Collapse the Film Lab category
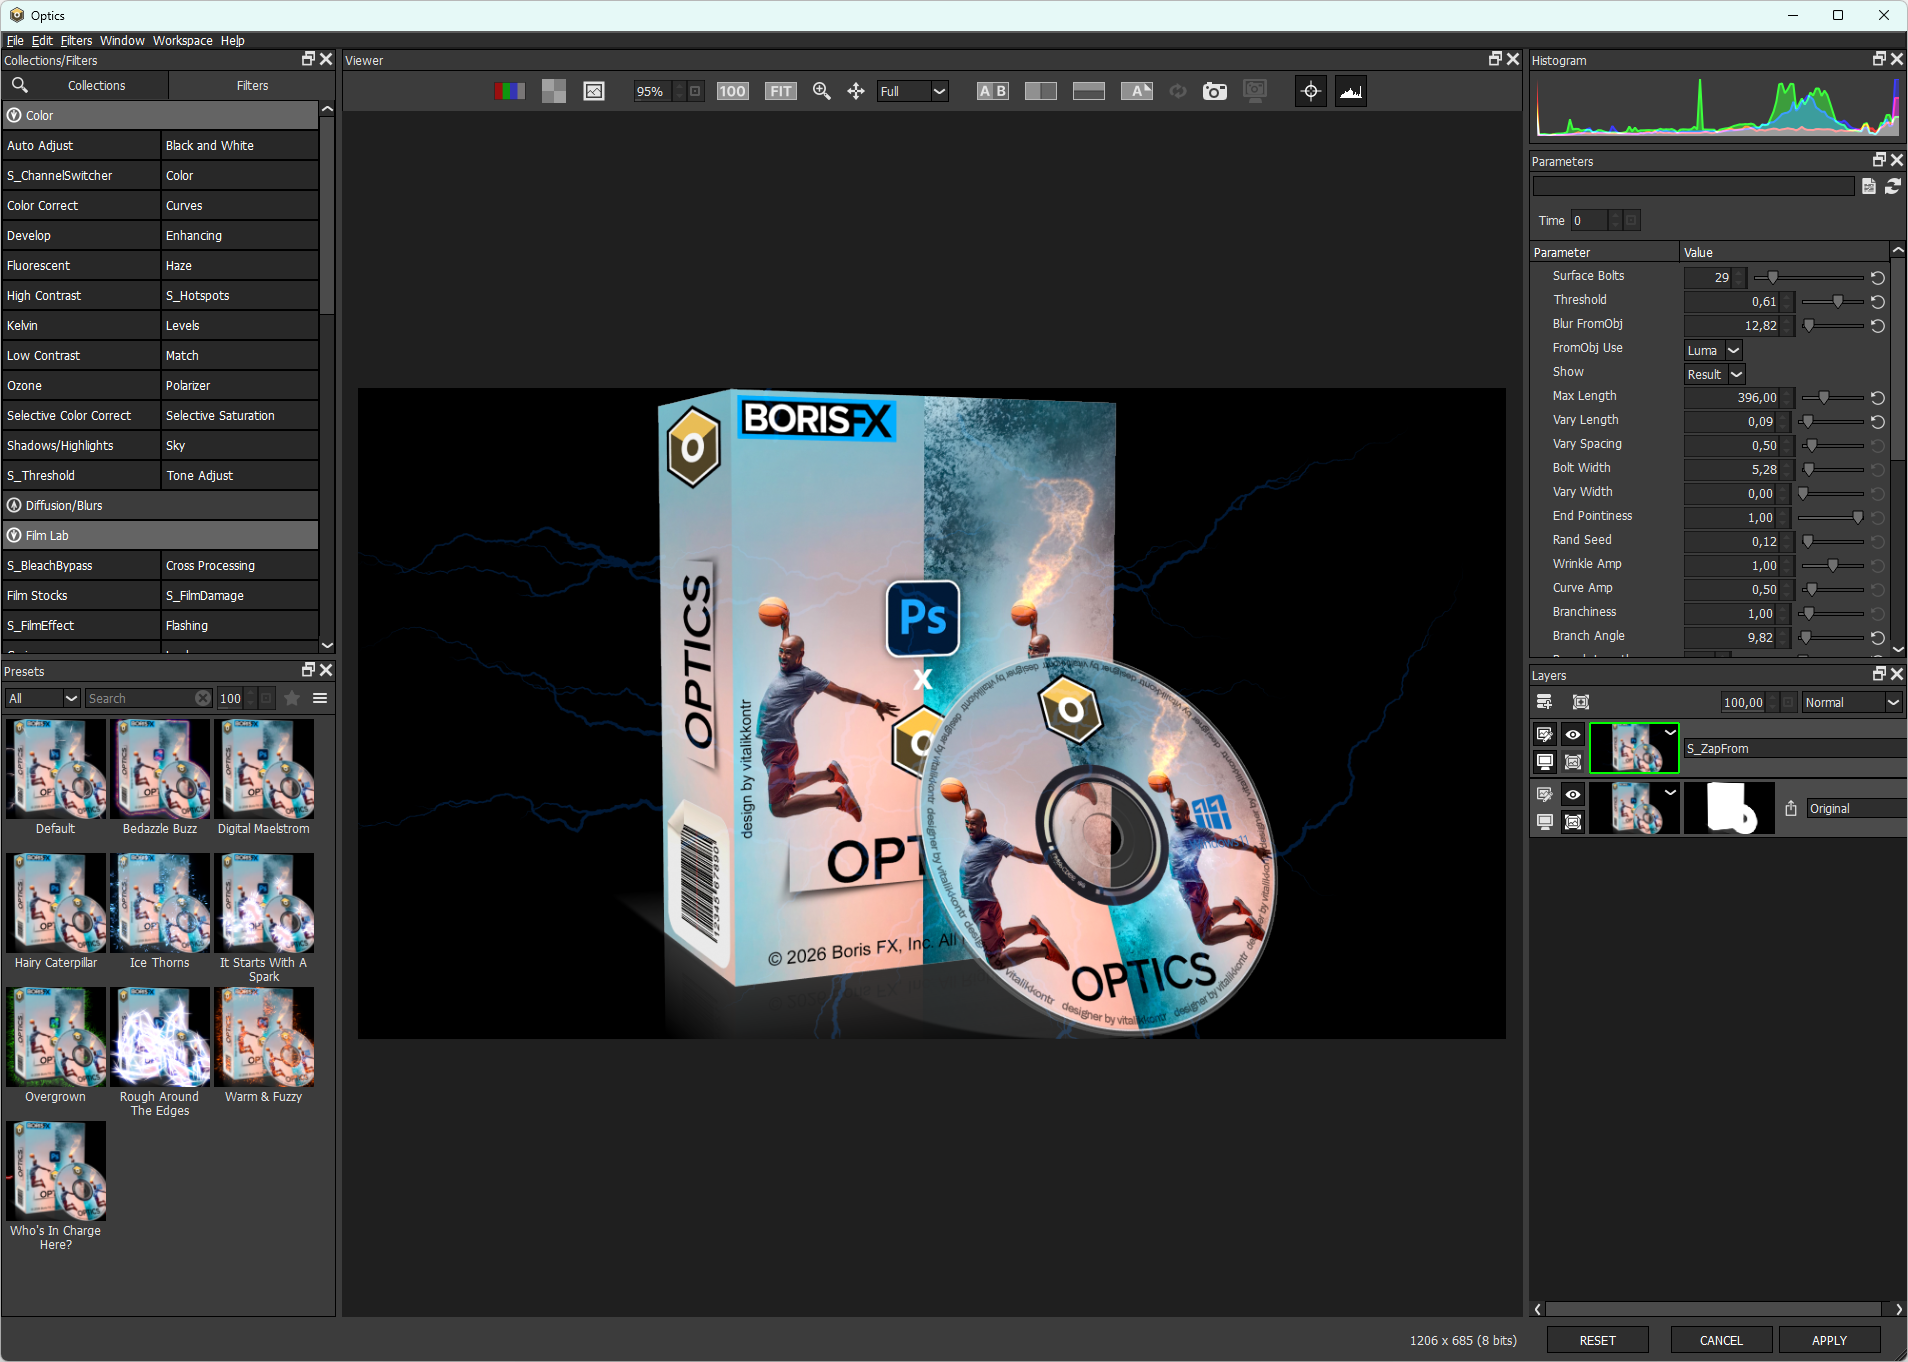This screenshot has width=1908, height=1362. point(14,535)
